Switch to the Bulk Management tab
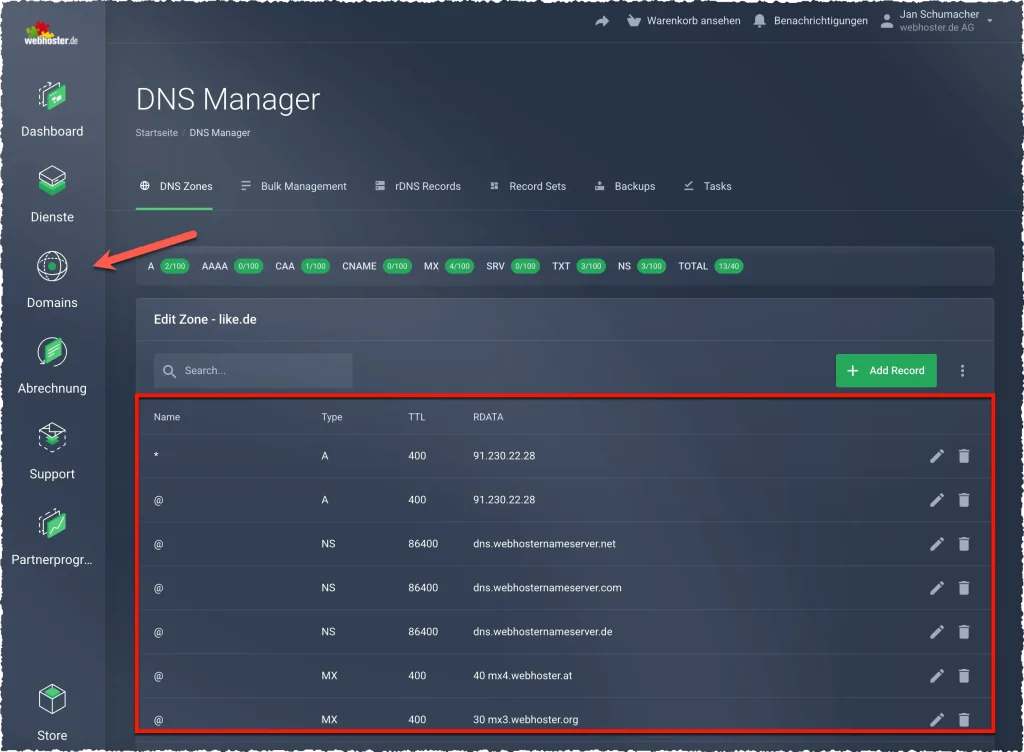 (293, 187)
